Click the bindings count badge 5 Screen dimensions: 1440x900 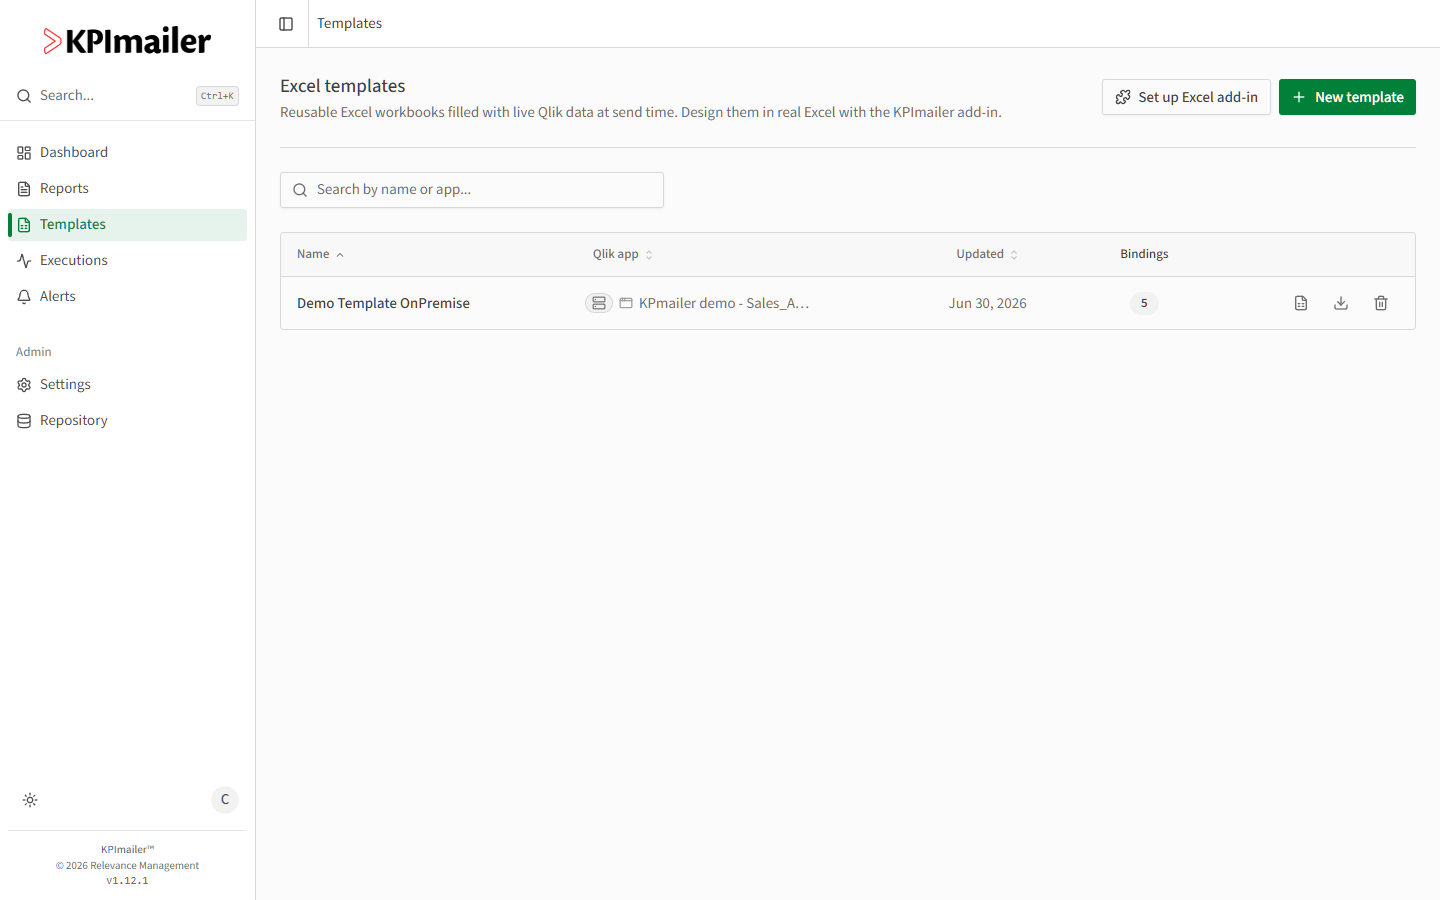(1144, 303)
